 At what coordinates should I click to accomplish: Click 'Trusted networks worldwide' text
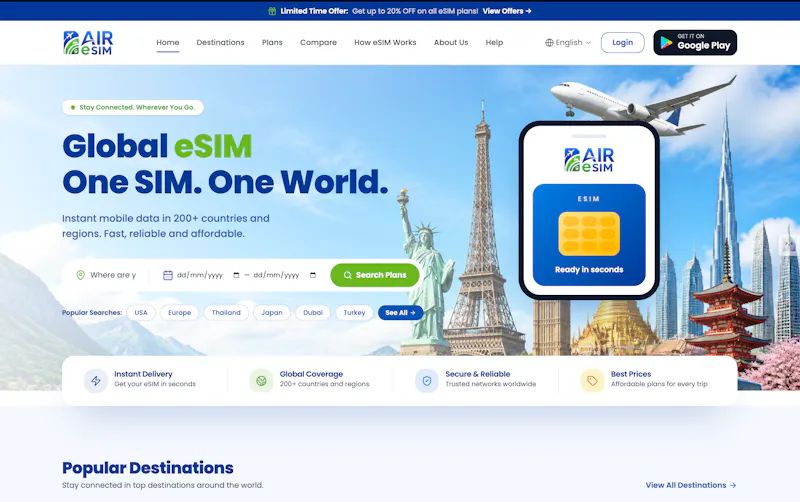pos(491,384)
